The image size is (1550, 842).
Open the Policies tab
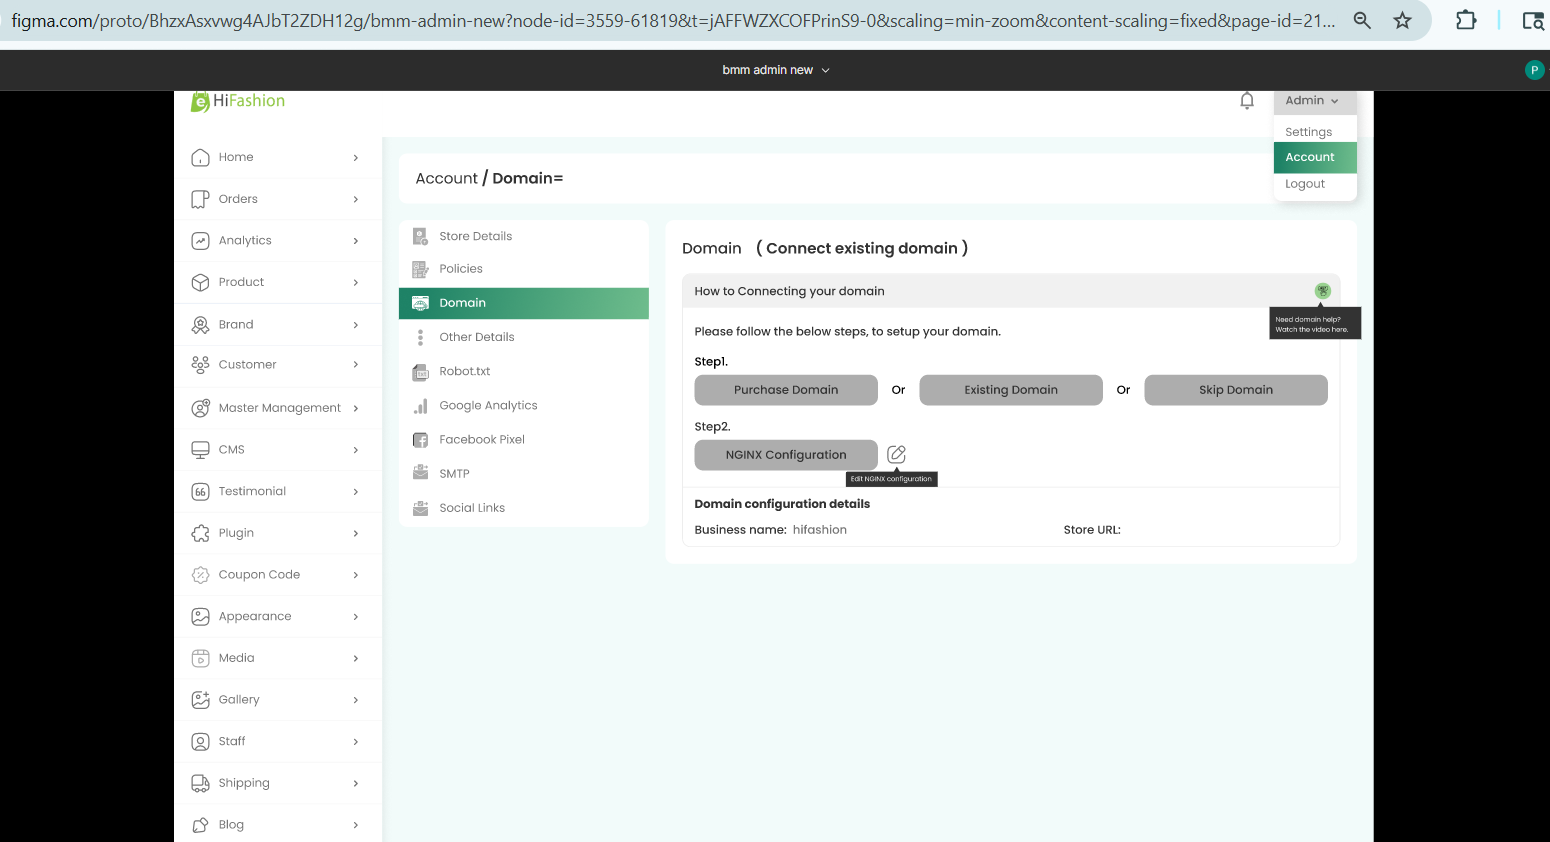coord(523,269)
